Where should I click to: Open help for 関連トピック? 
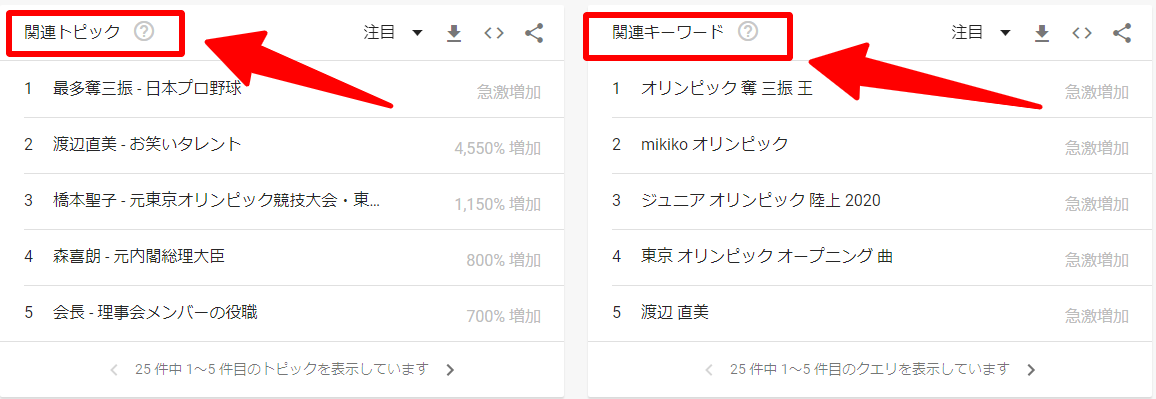click(x=144, y=32)
